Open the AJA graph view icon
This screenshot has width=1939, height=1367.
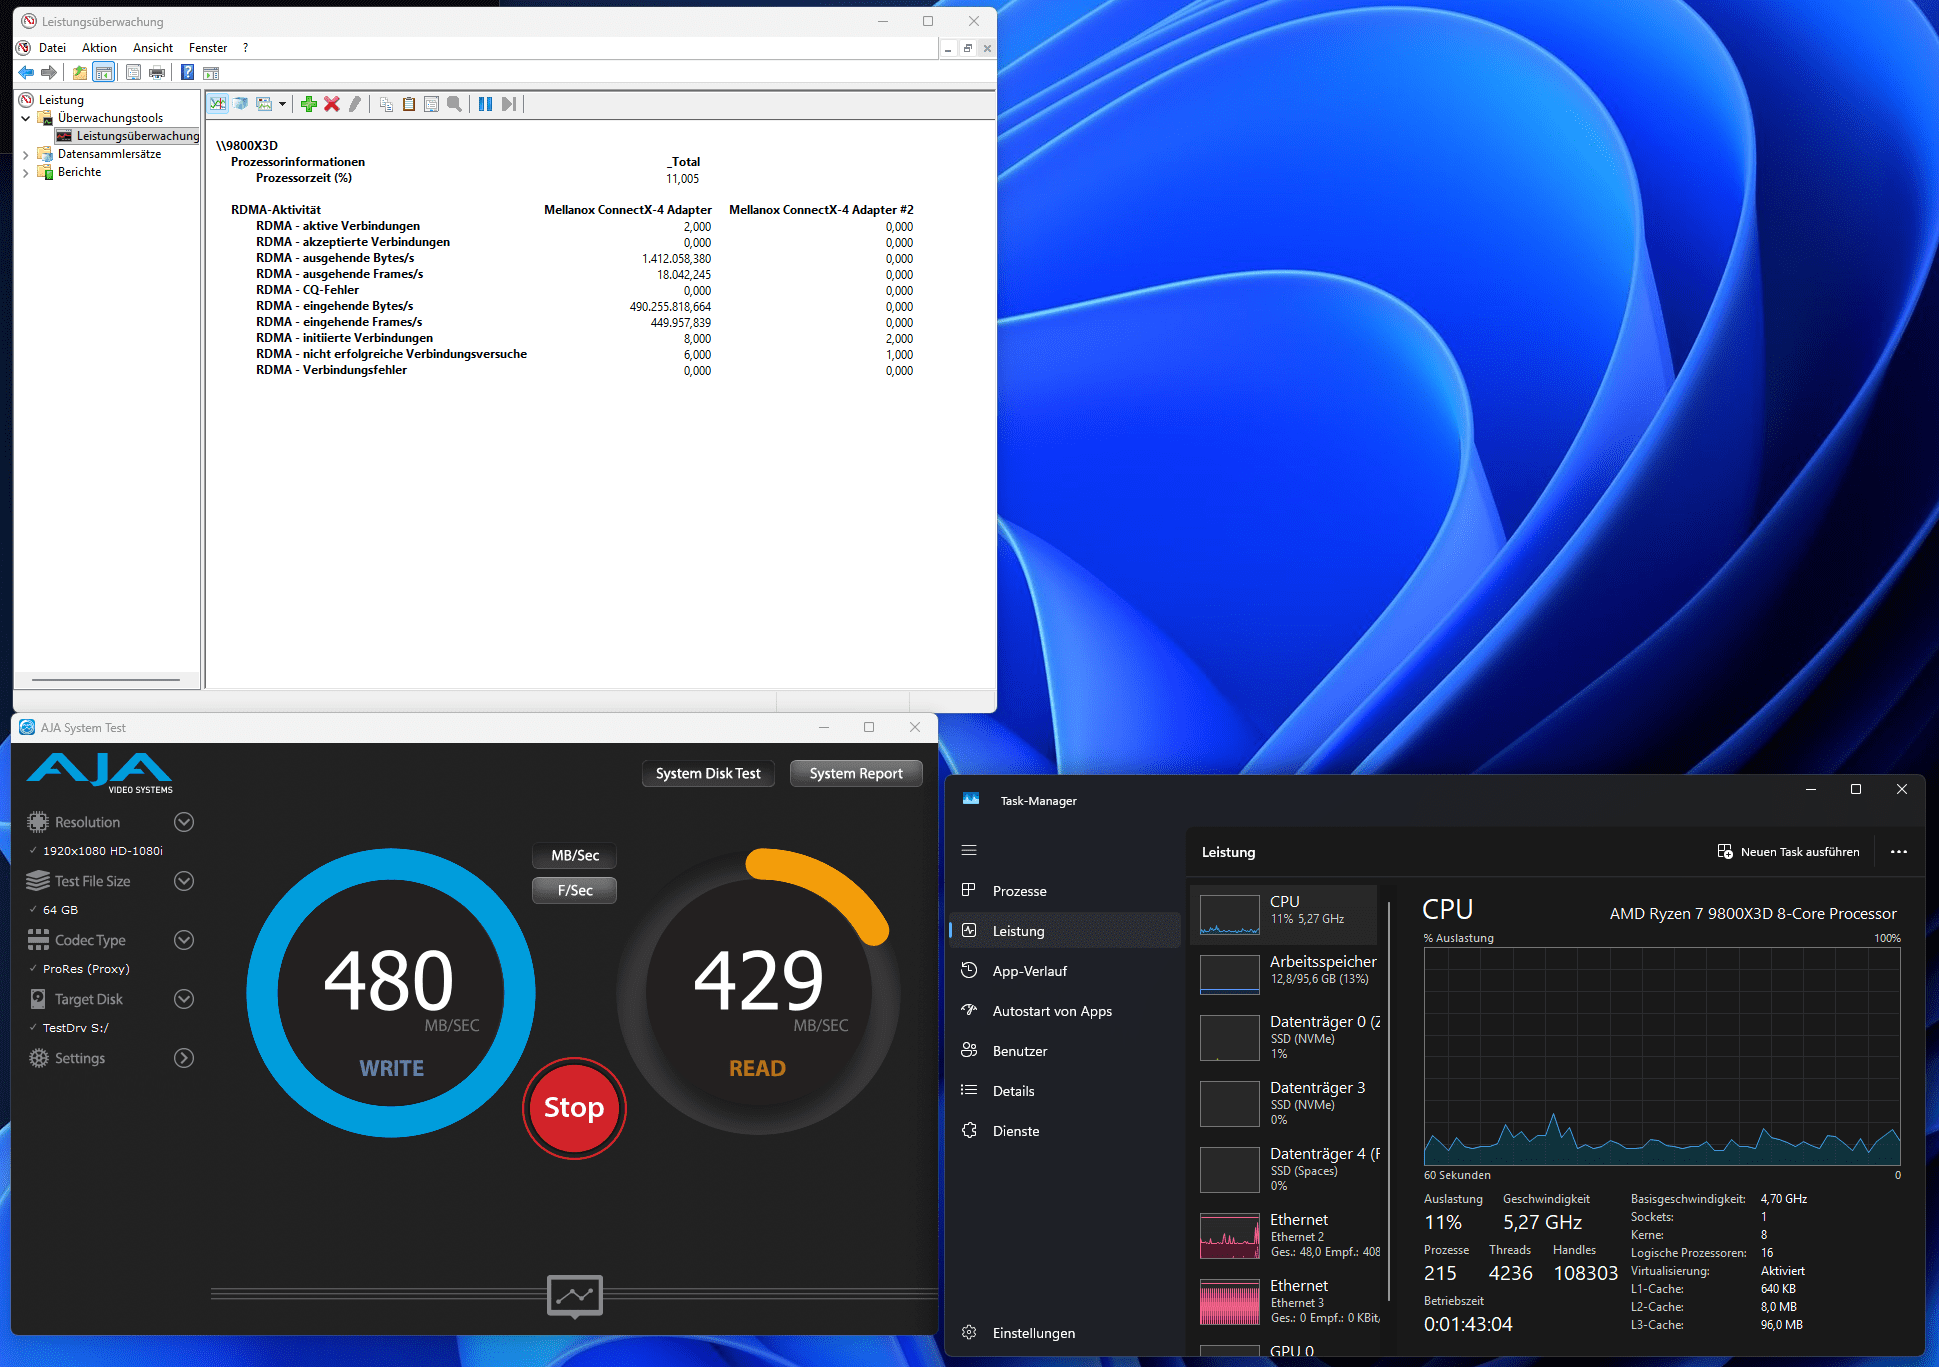(574, 1296)
